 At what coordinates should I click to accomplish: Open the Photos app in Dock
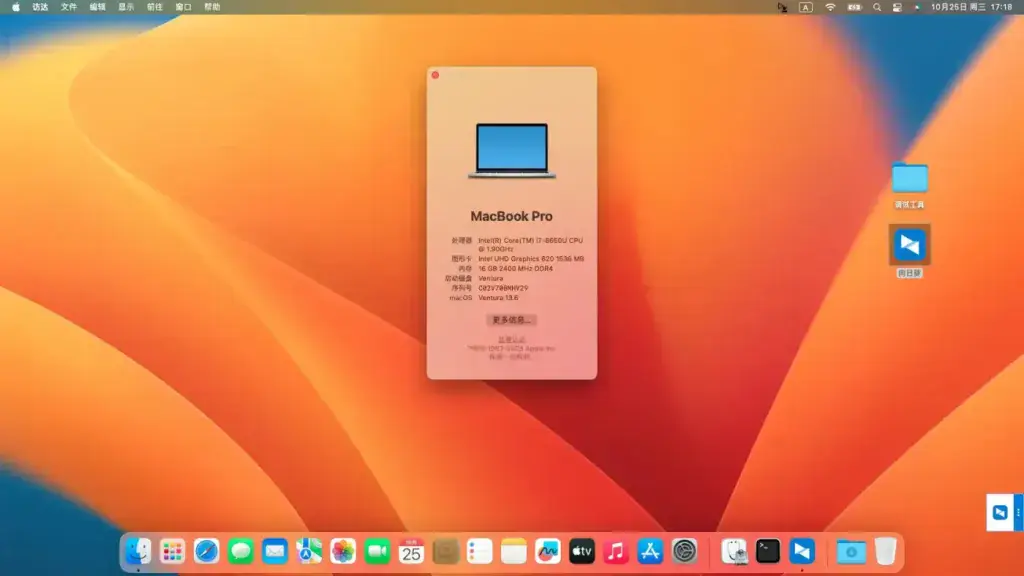tap(343, 552)
